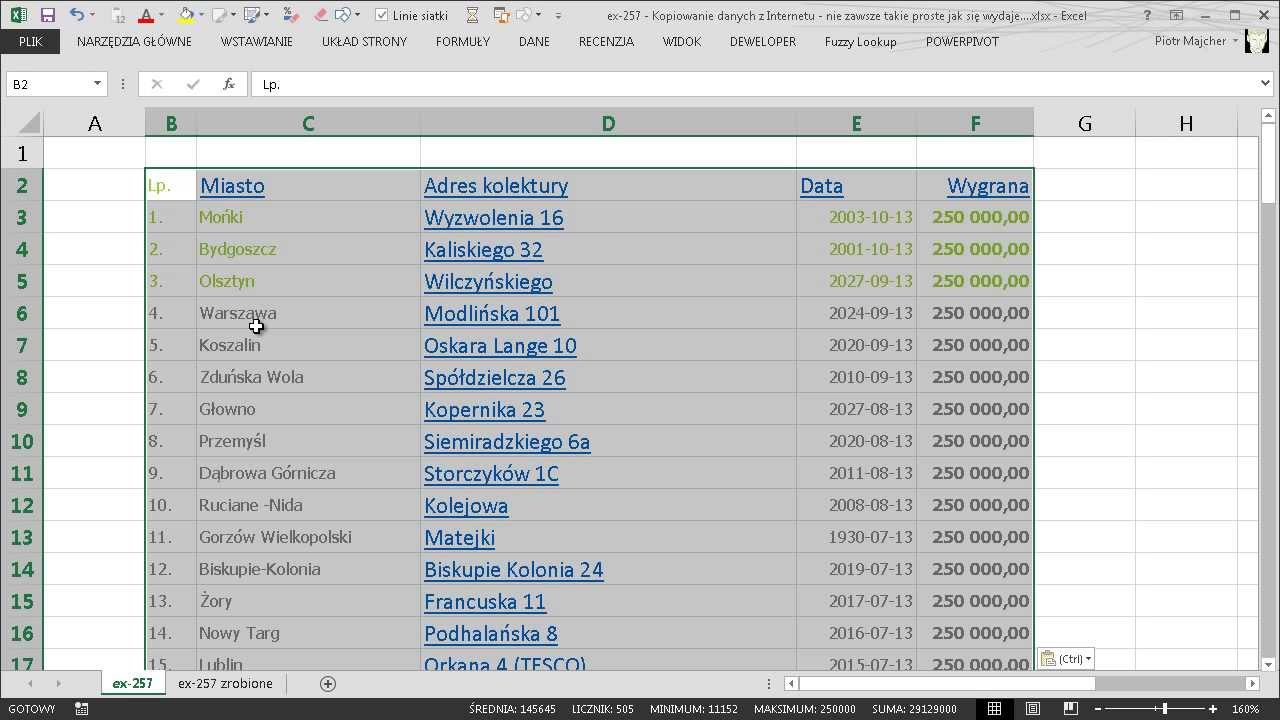1280x720 pixels.
Task: Open the font color dropdown arrow
Action: coord(163,15)
